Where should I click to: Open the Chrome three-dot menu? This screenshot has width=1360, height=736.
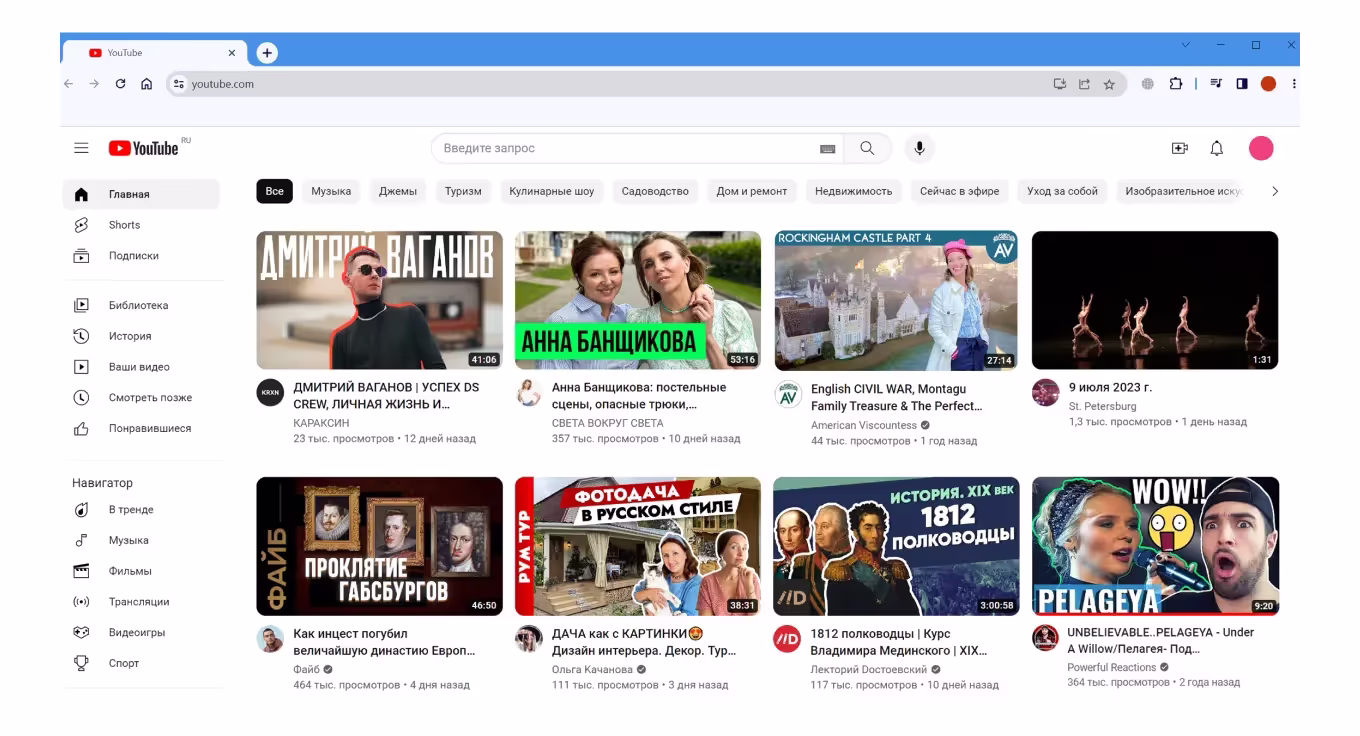(x=1294, y=84)
